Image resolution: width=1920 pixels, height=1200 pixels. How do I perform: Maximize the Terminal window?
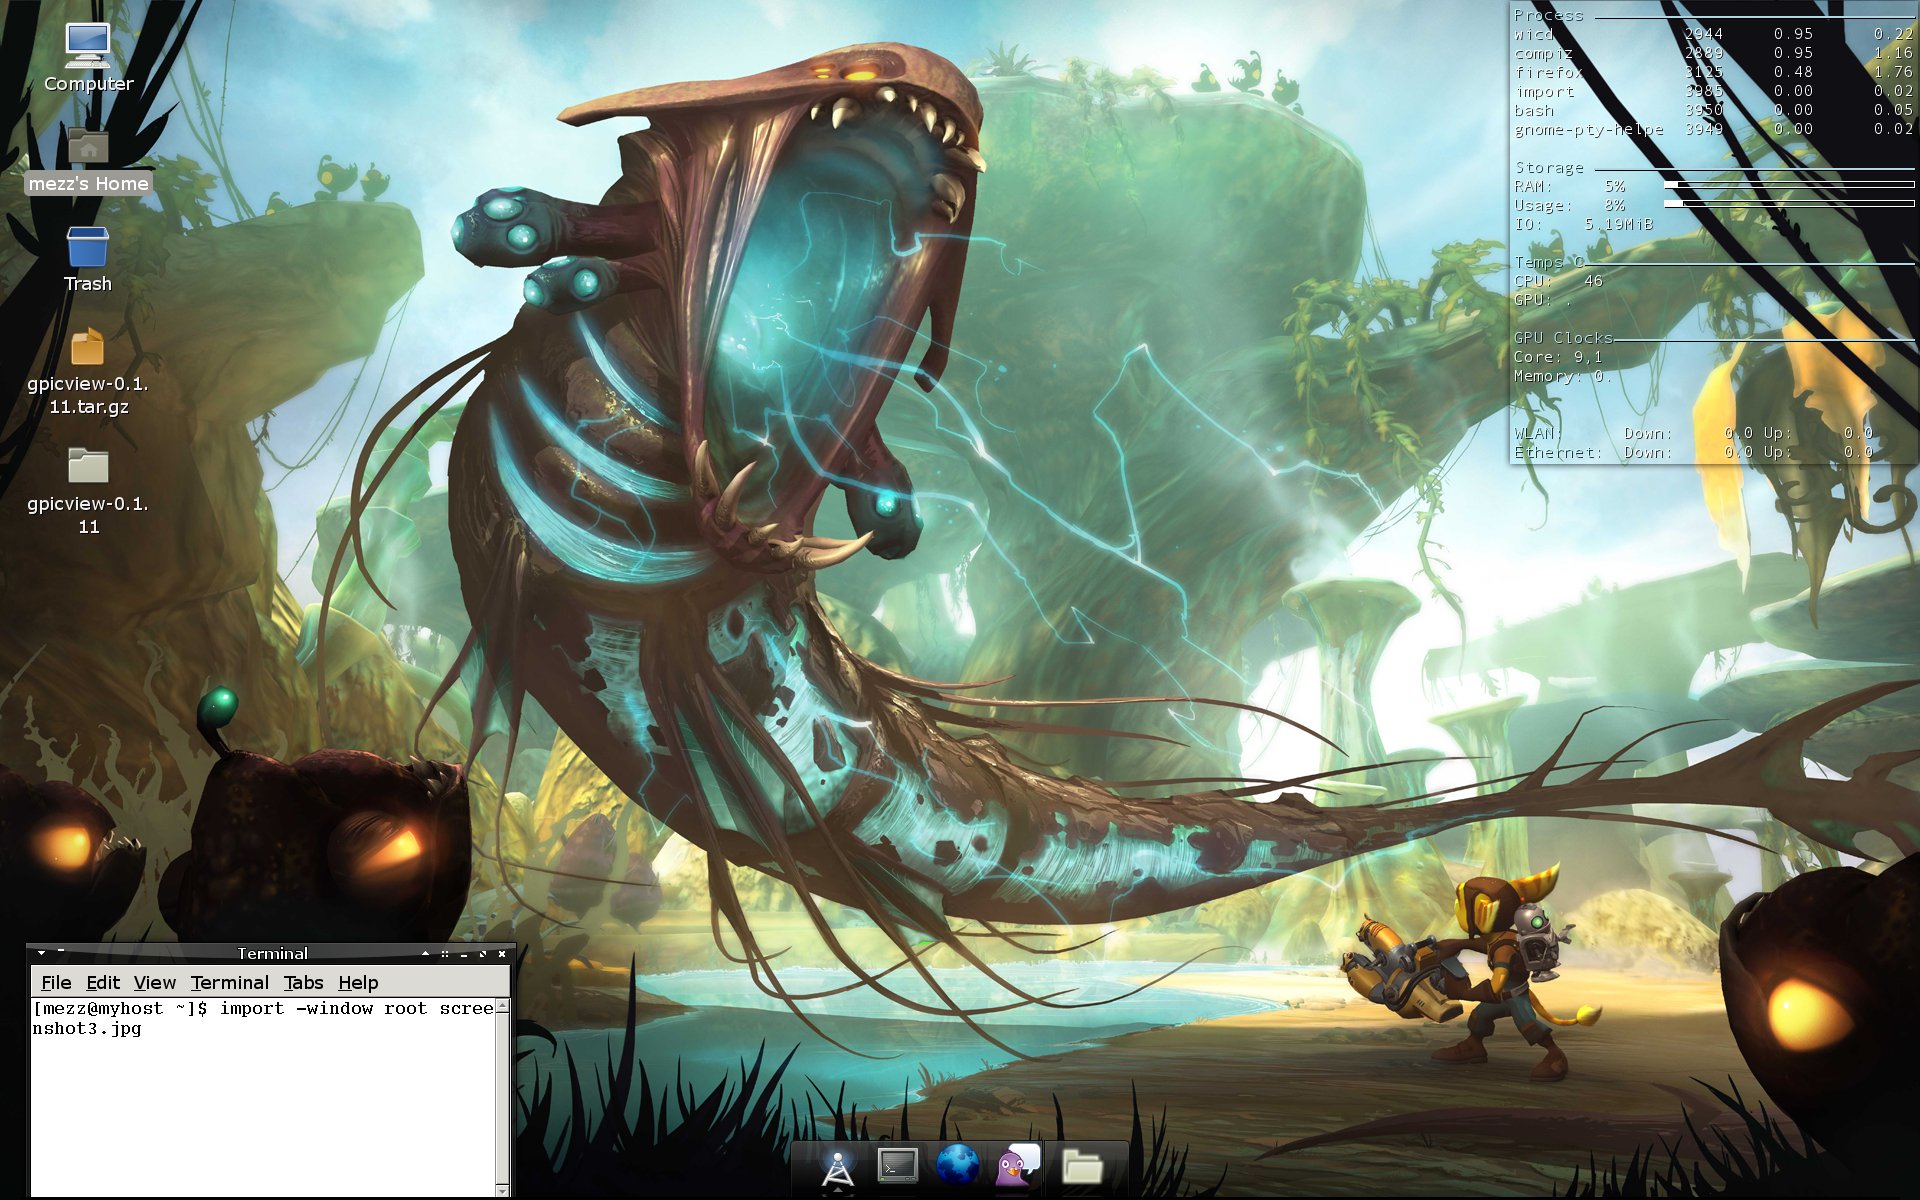(x=483, y=954)
